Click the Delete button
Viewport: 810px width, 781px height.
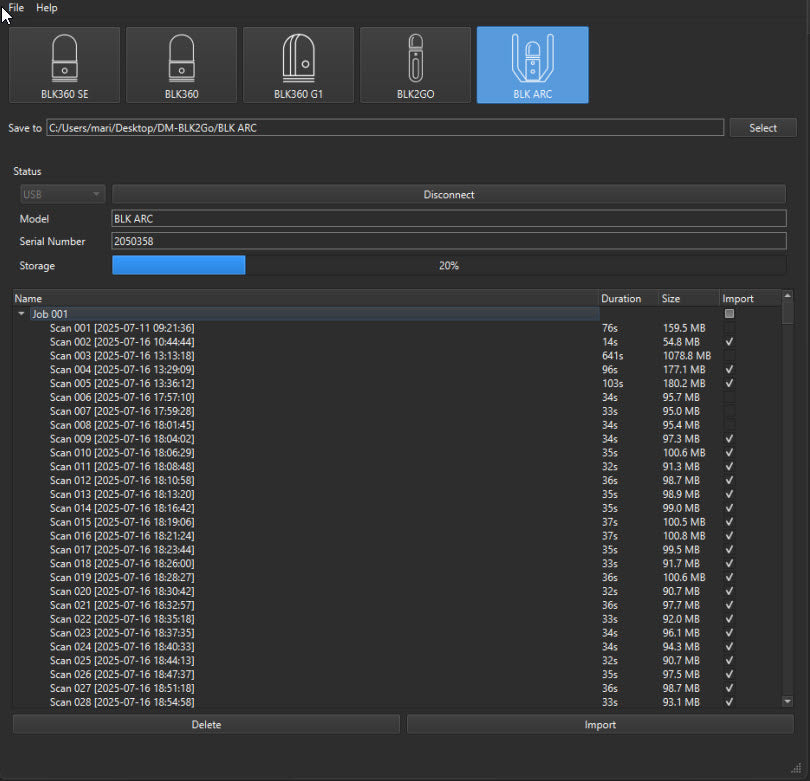[x=206, y=724]
